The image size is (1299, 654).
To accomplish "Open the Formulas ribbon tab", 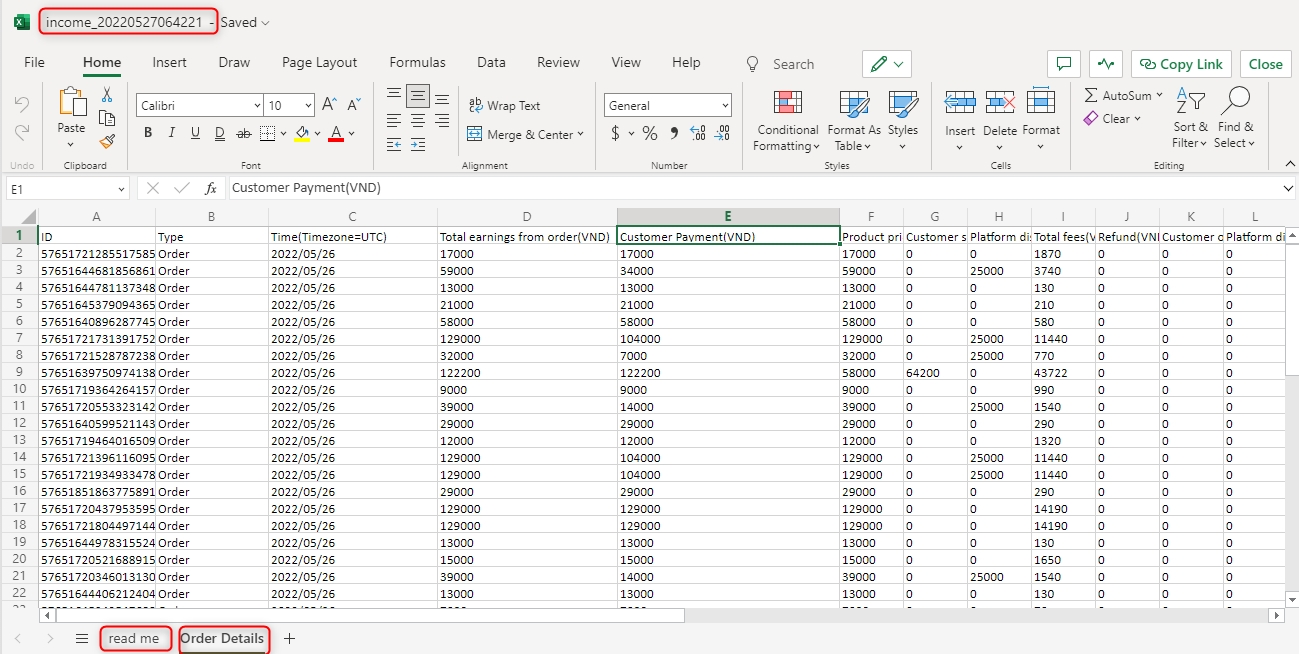I will pyautogui.click(x=417, y=62).
